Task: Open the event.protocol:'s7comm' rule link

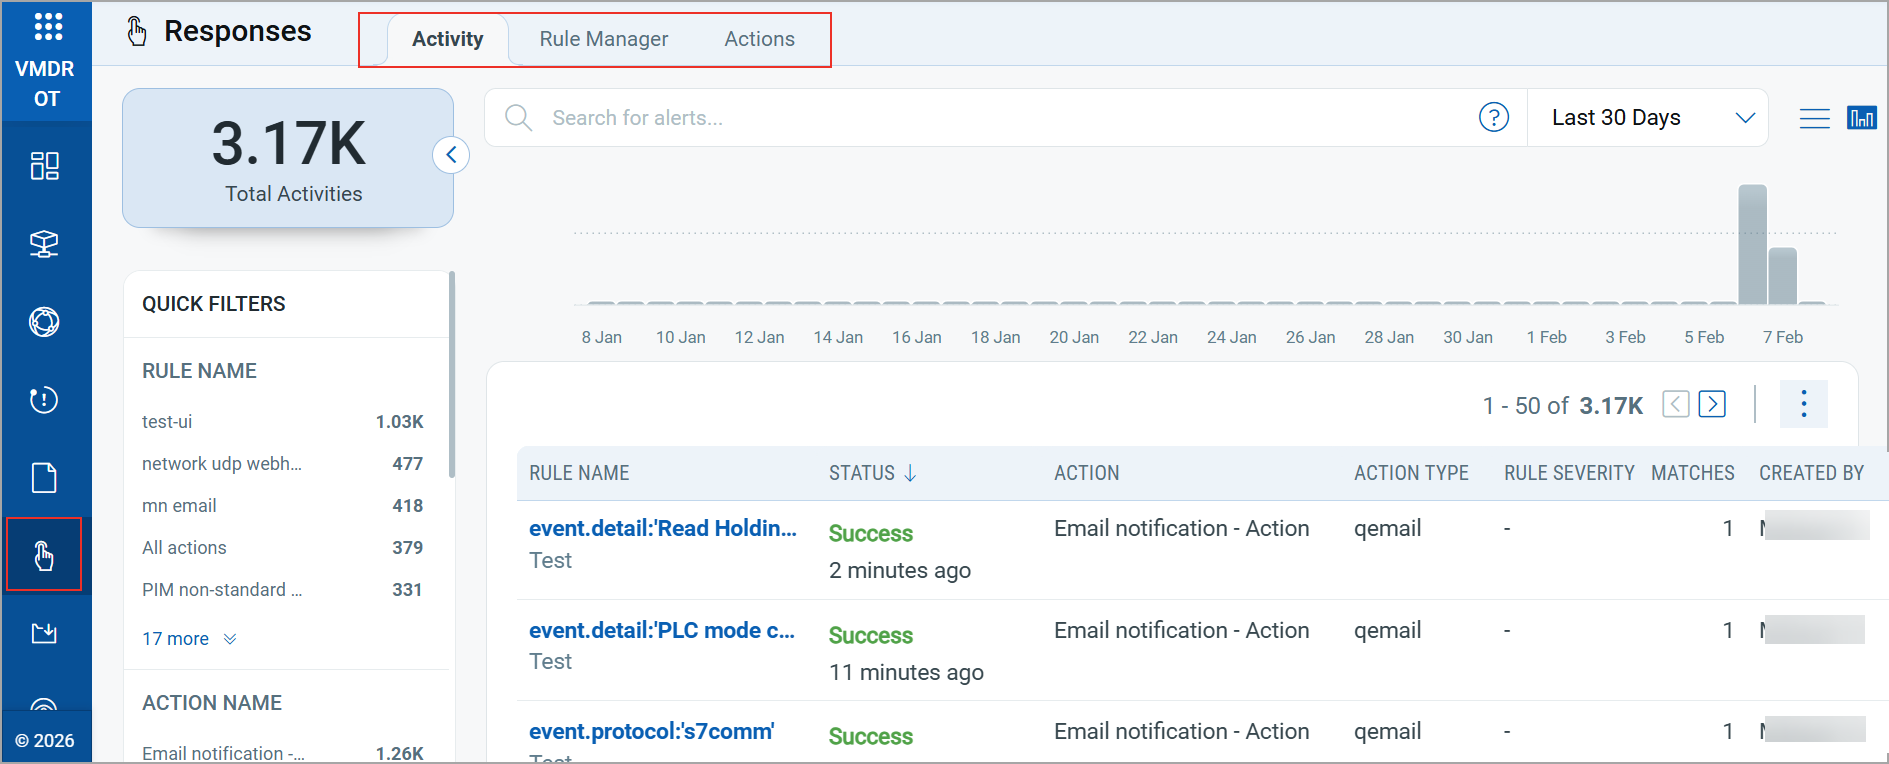Action: click(651, 732)
